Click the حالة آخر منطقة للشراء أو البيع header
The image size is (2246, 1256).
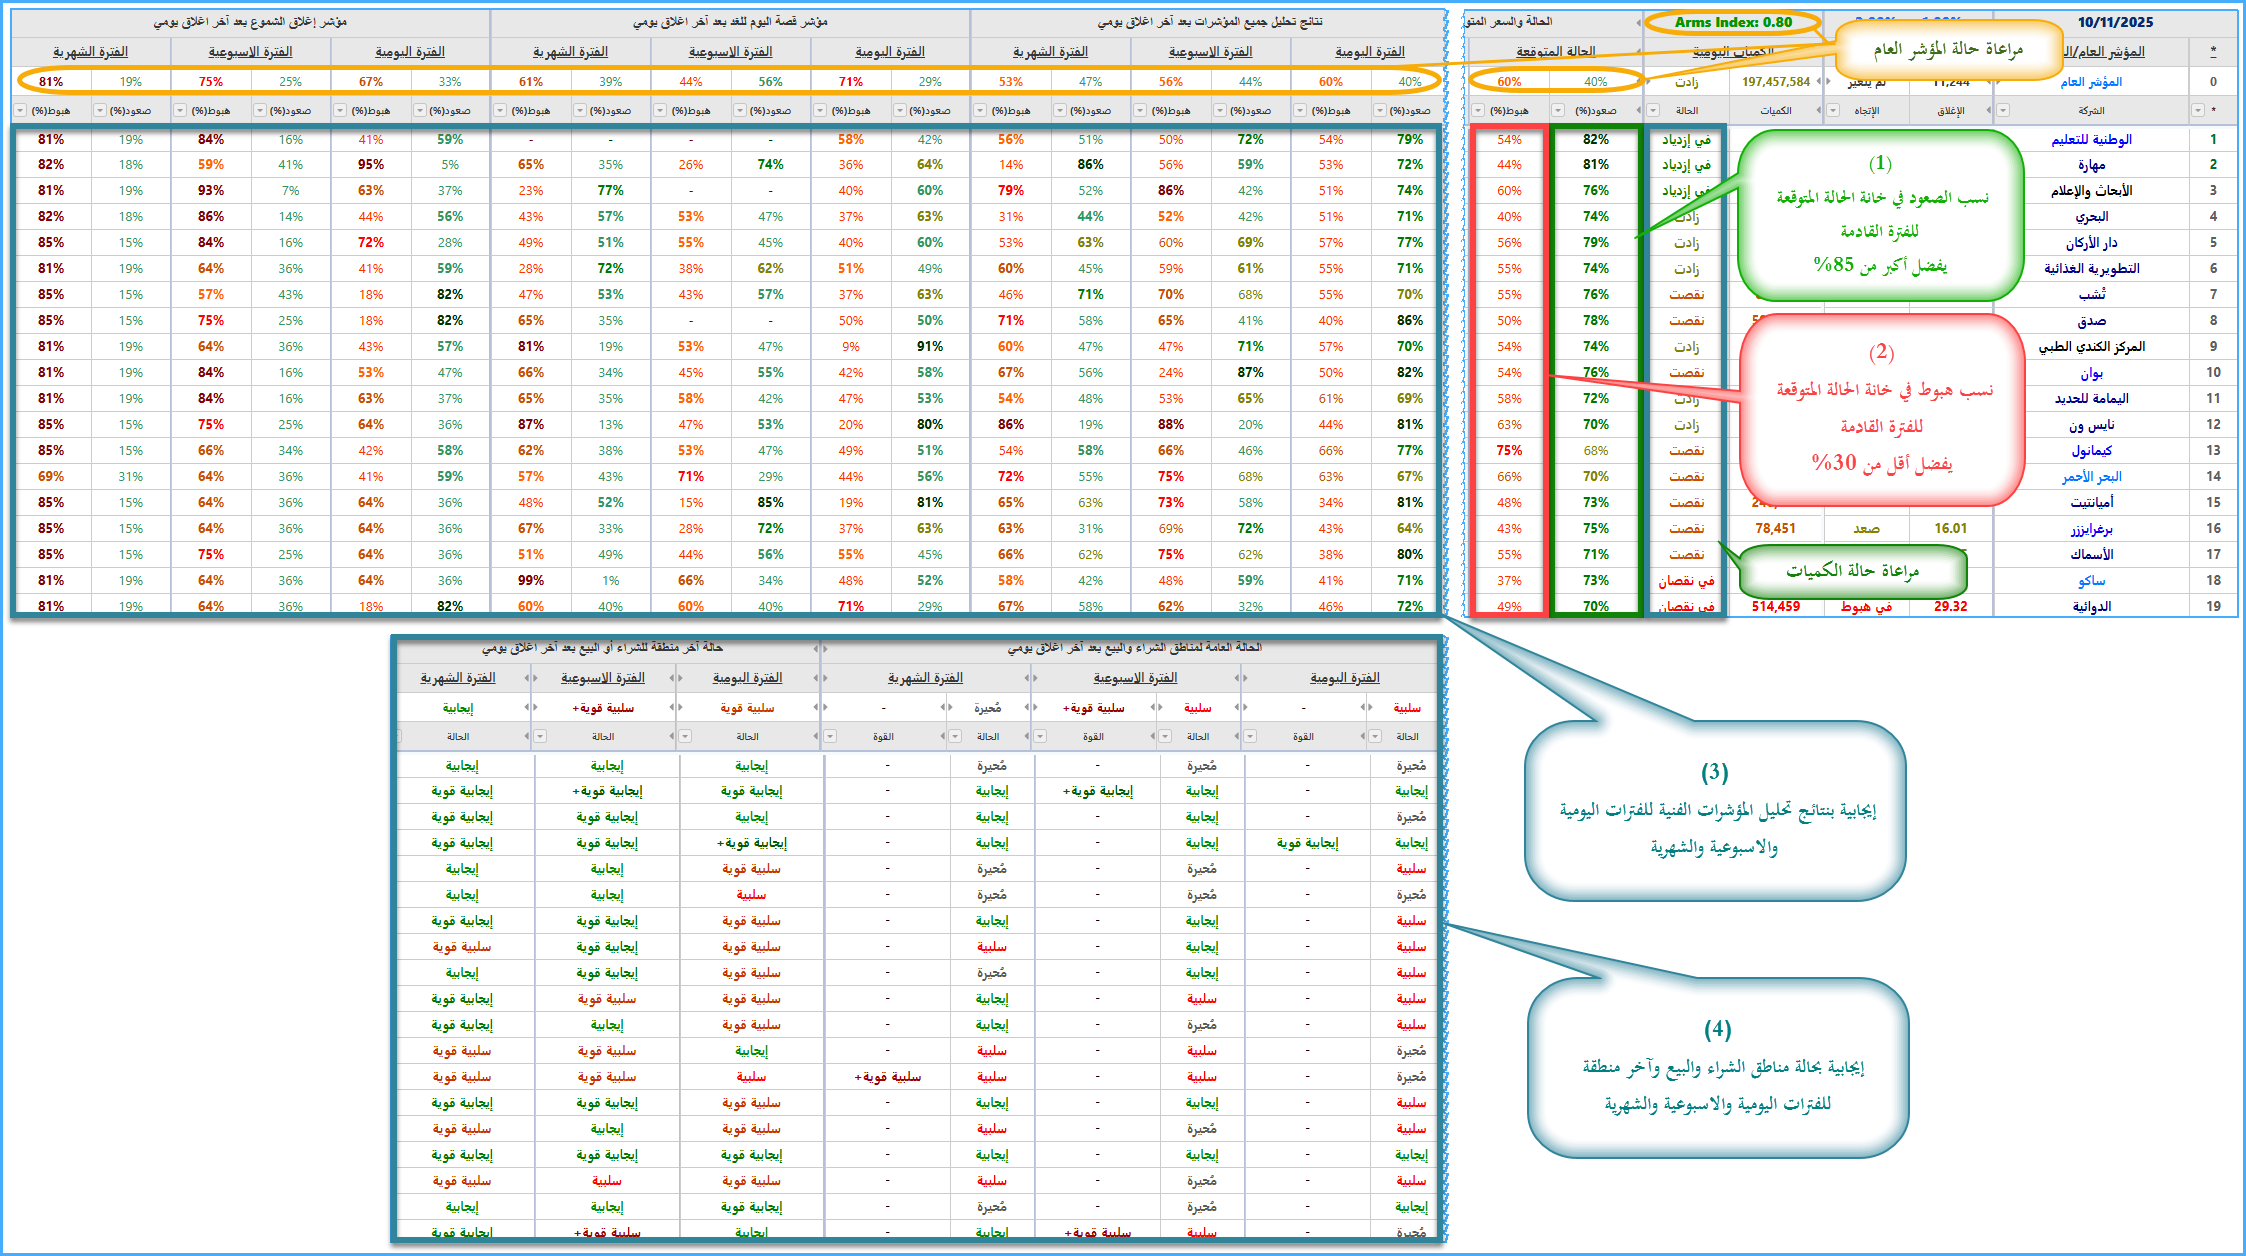(602, 648)
